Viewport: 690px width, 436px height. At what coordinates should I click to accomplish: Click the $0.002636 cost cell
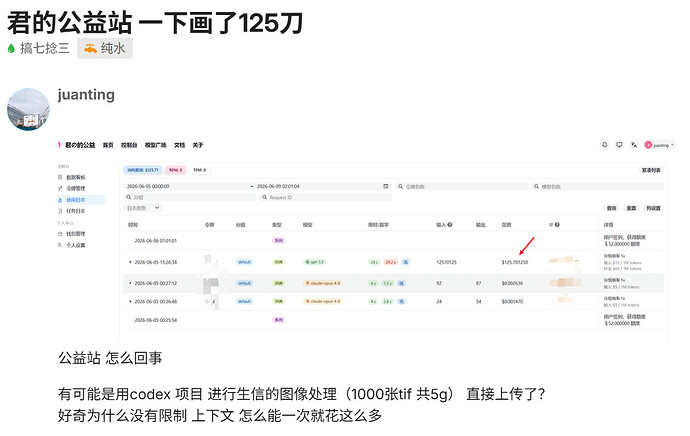pyautogui.click(x=512, y=283)
